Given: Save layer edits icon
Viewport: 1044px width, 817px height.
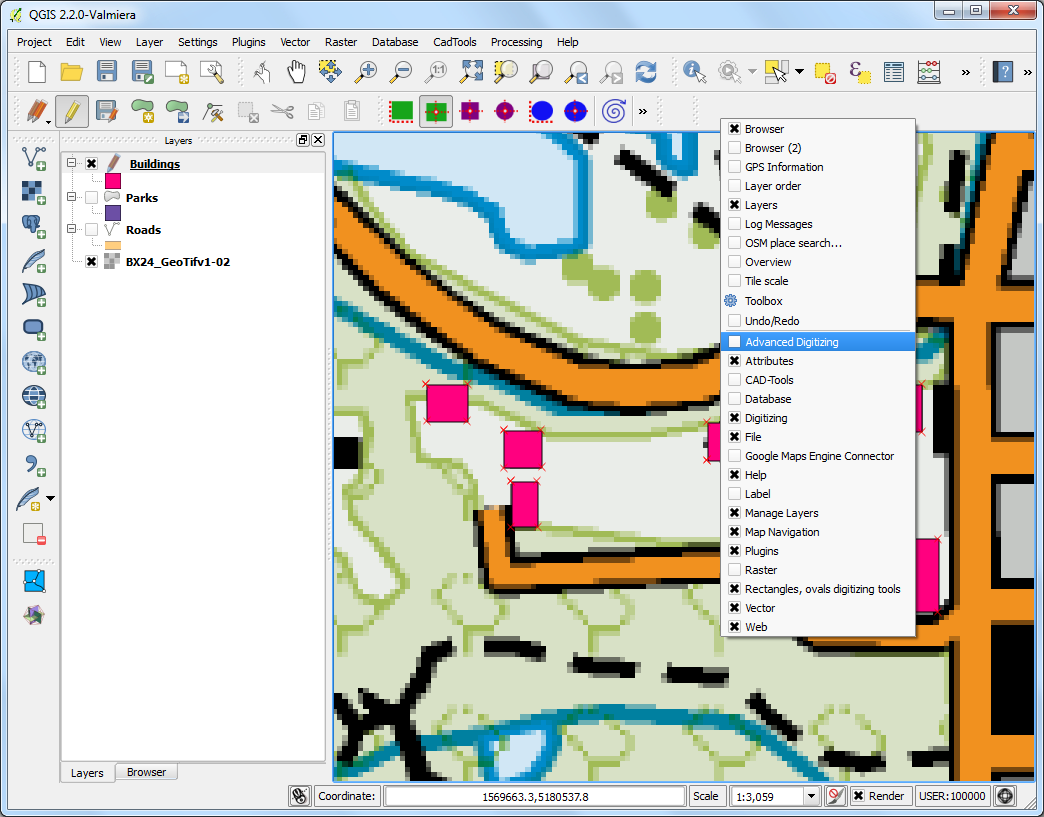Looking at the screenshot, I should tap(107, 111).
